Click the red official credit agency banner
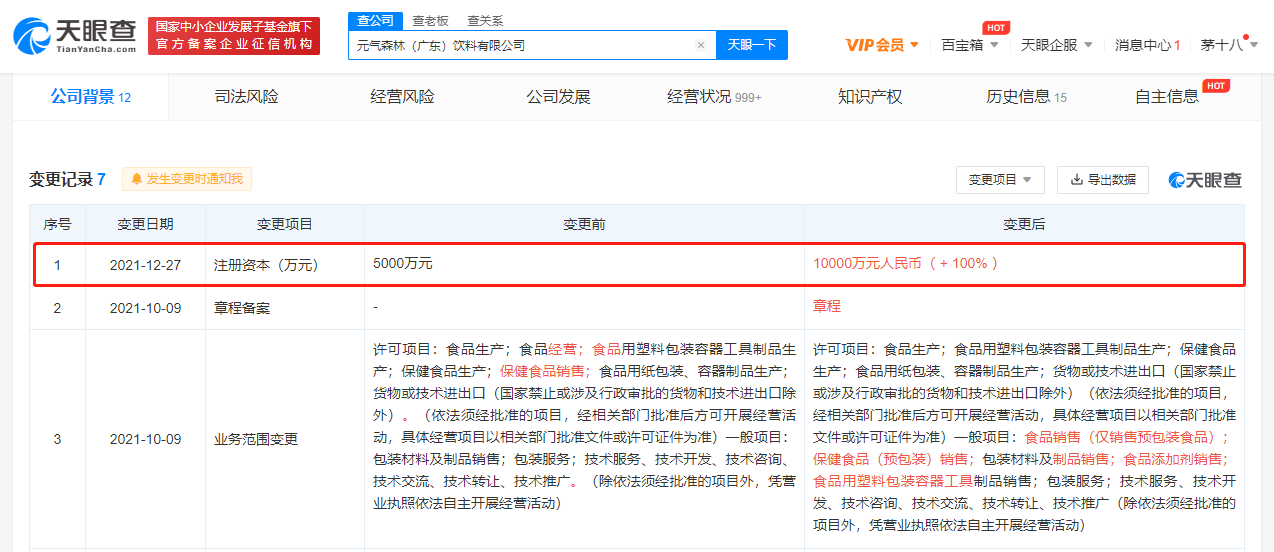This screenshot has height=552, width=1274. point(234,36)
